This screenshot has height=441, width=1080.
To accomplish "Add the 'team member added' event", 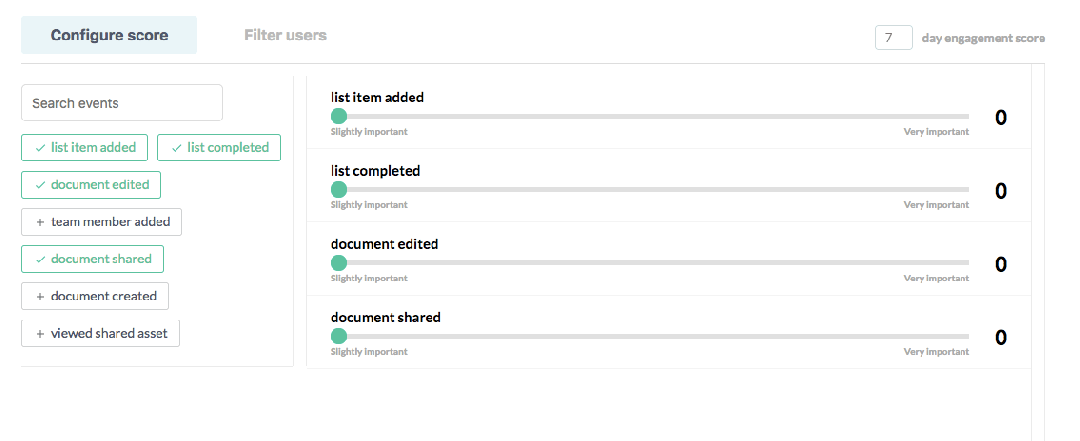I will pos(101,222).
